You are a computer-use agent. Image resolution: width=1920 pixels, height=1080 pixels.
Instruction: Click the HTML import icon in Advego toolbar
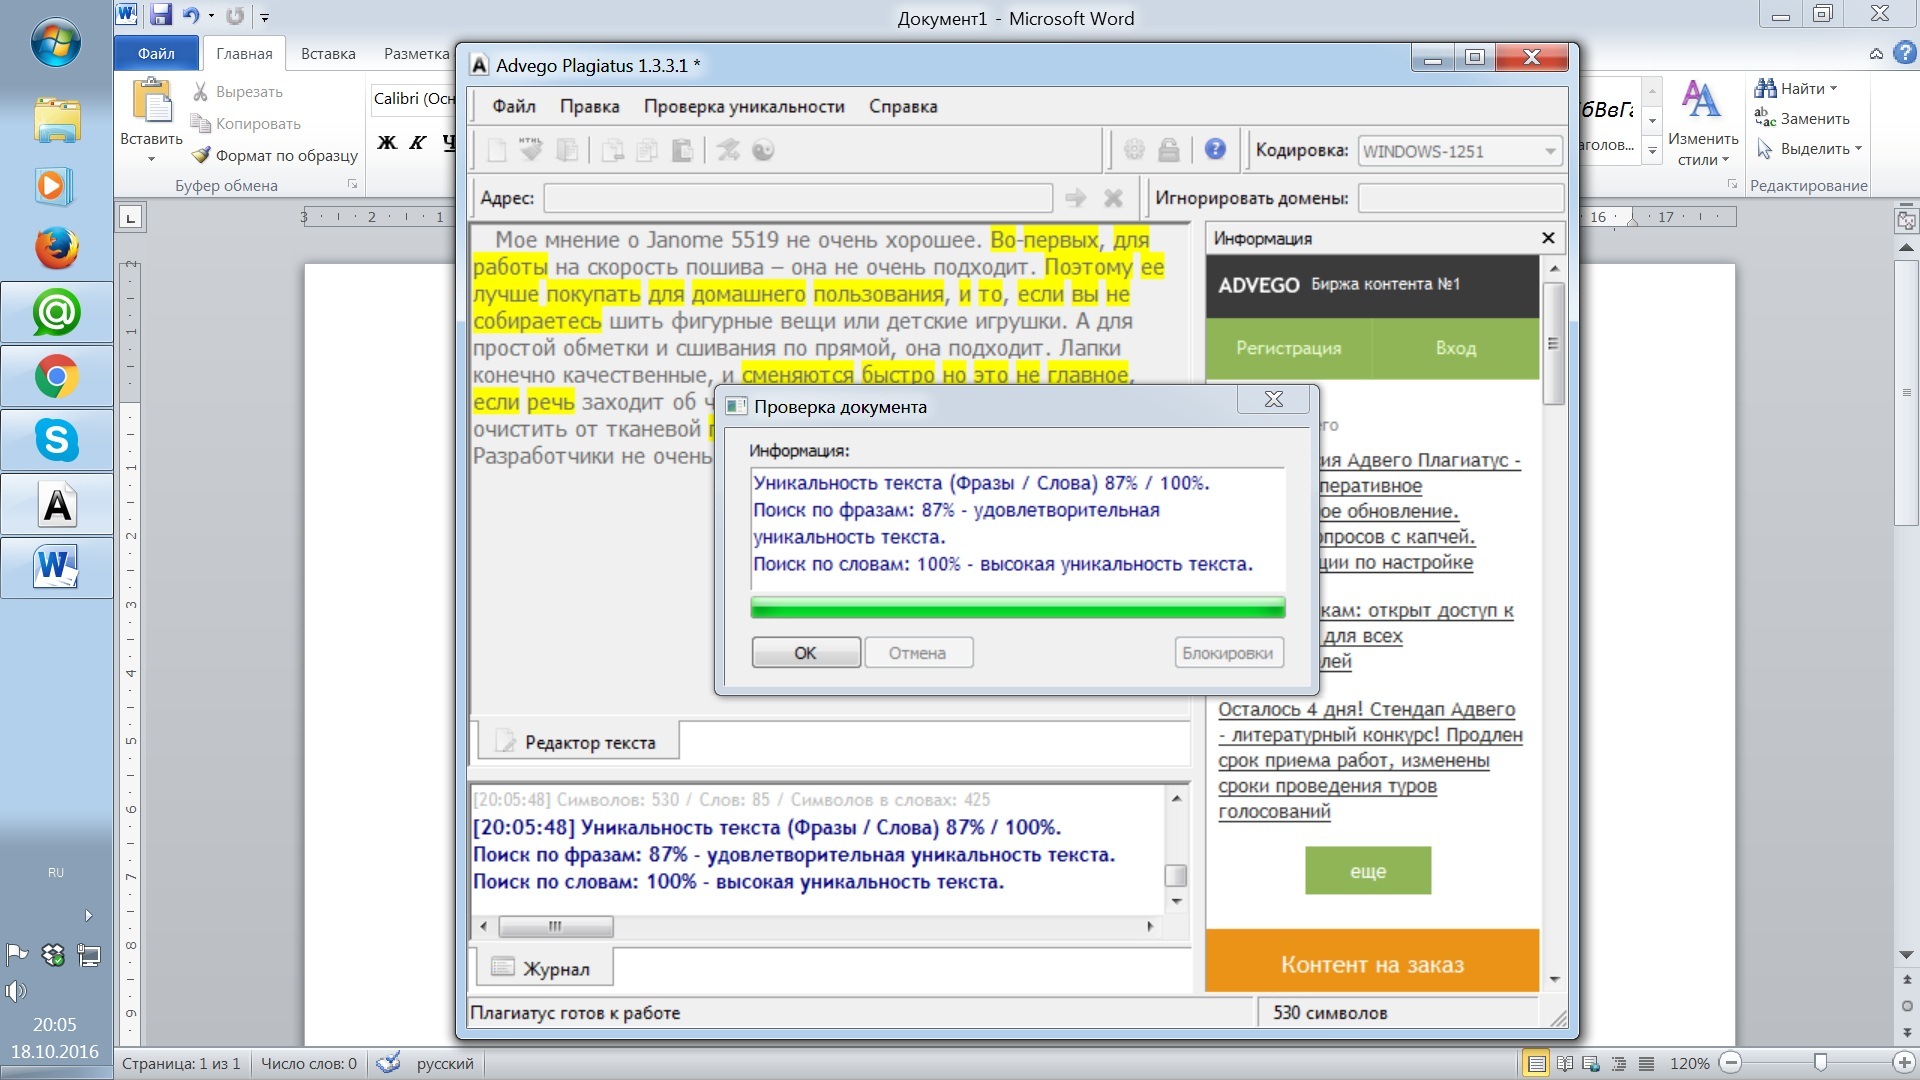point(531,150)
